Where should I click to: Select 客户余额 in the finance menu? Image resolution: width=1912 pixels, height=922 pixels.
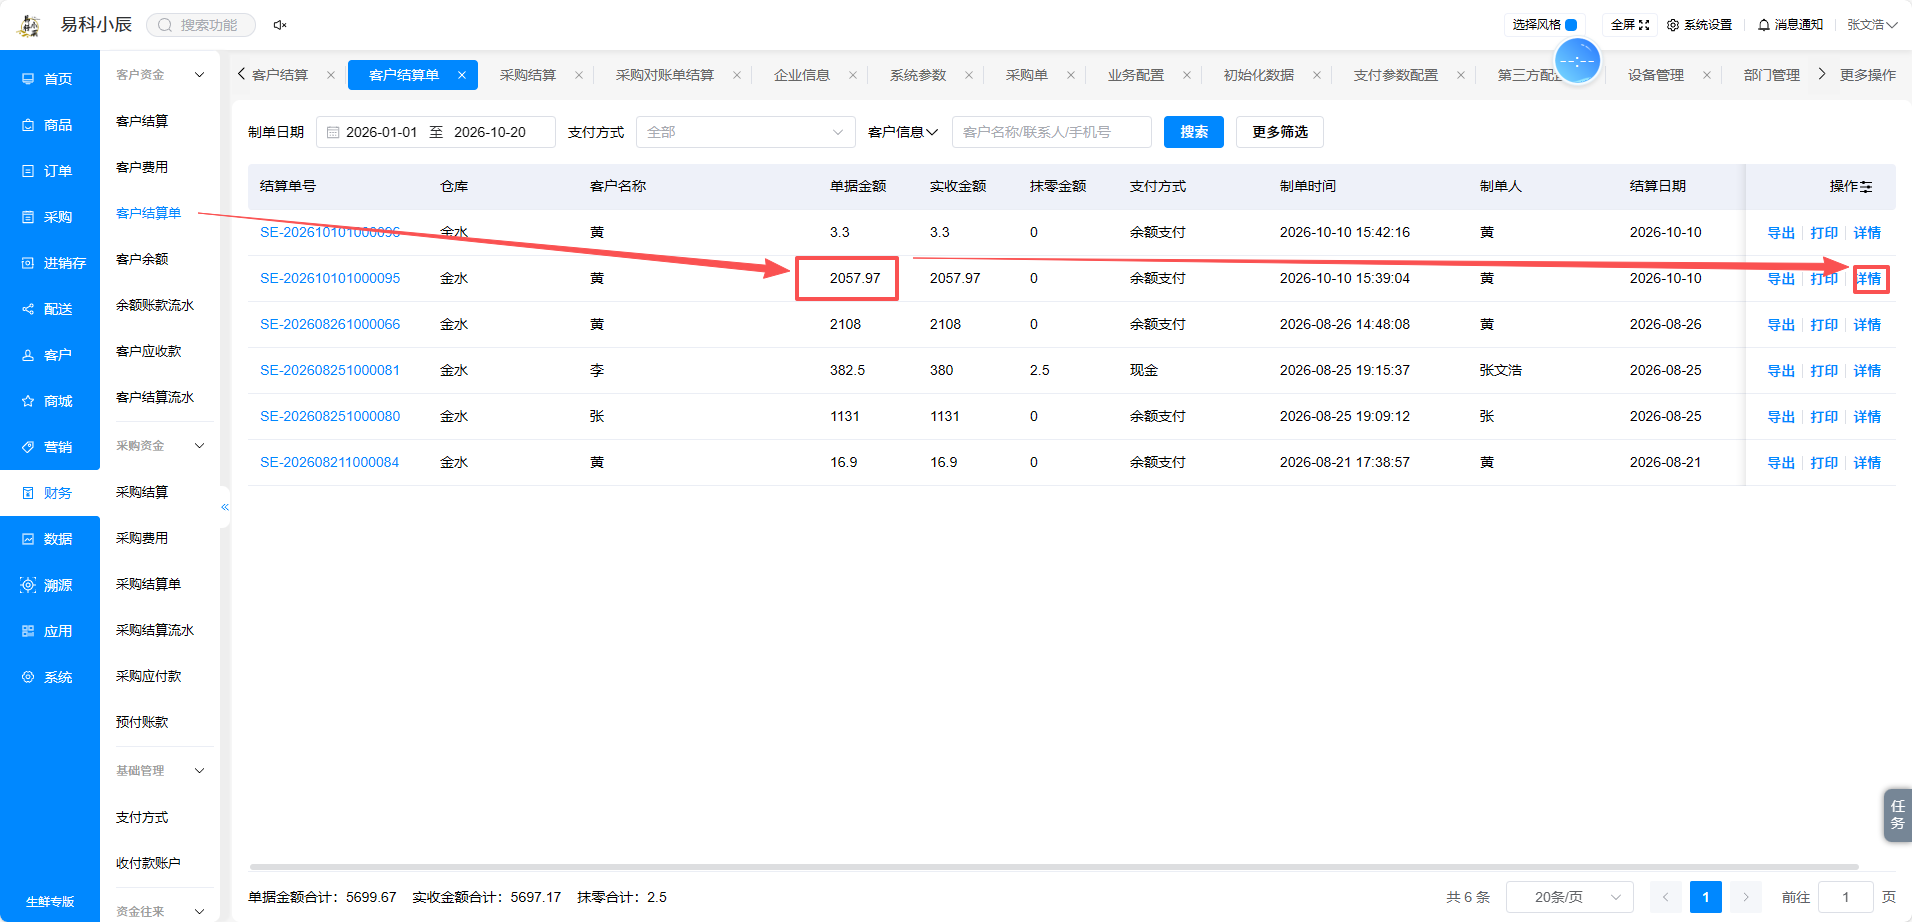[142, 259]
